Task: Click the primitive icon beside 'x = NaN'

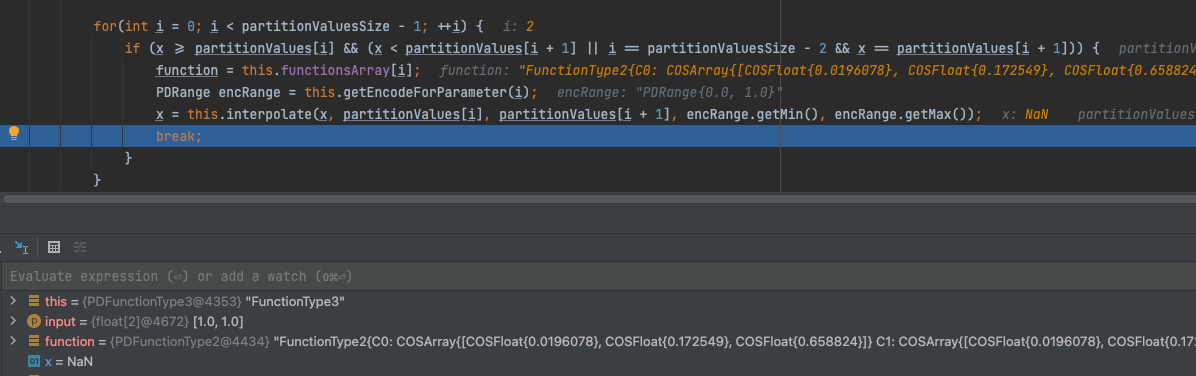Action: [x=34, y=362]
